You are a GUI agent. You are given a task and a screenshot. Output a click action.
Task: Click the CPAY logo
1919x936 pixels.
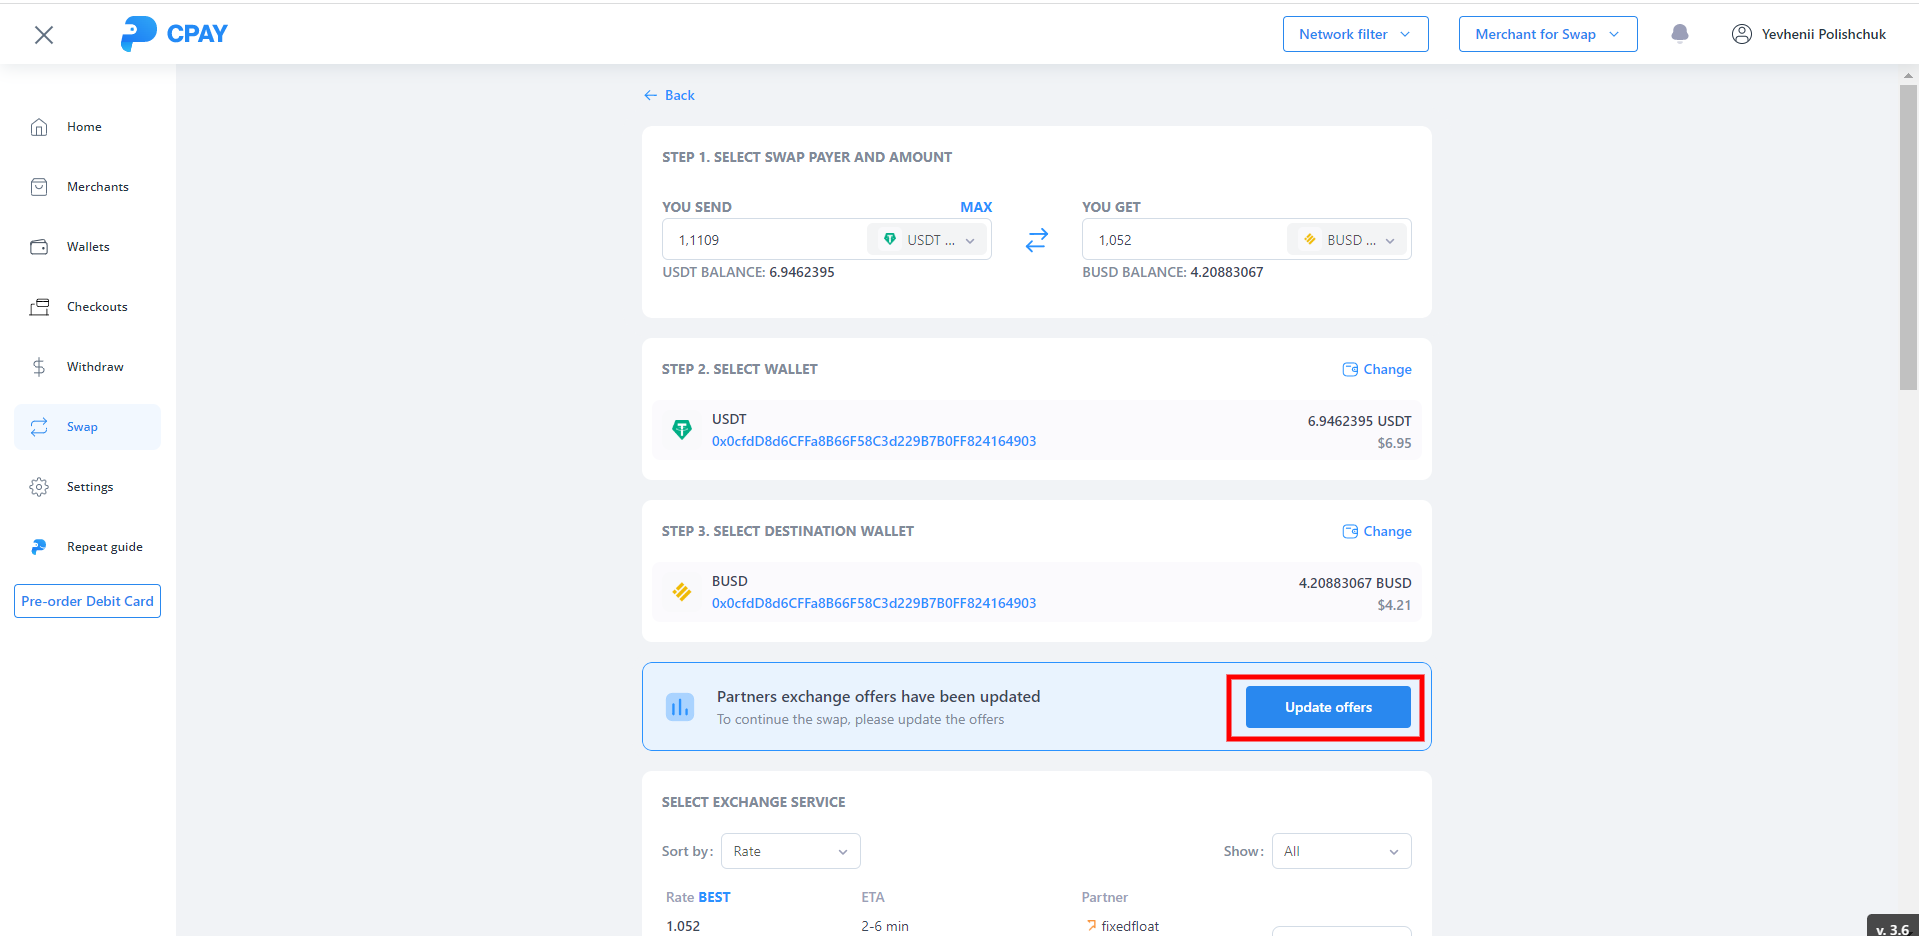(174, 34)
